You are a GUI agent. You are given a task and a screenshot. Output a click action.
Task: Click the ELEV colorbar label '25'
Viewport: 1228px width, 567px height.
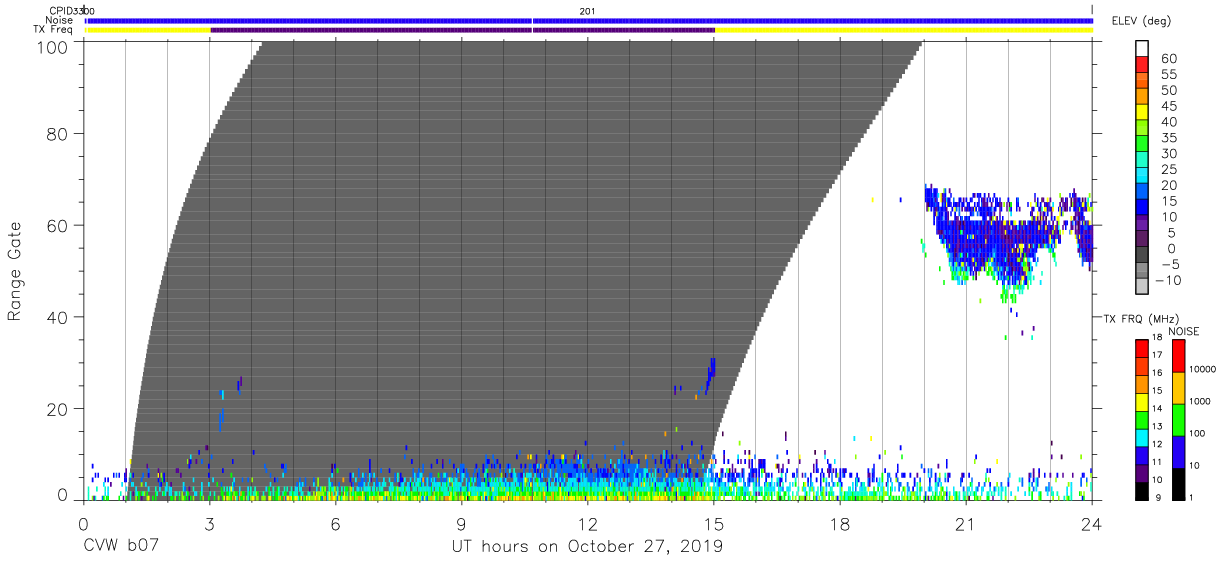click(x=1168, y=169)
